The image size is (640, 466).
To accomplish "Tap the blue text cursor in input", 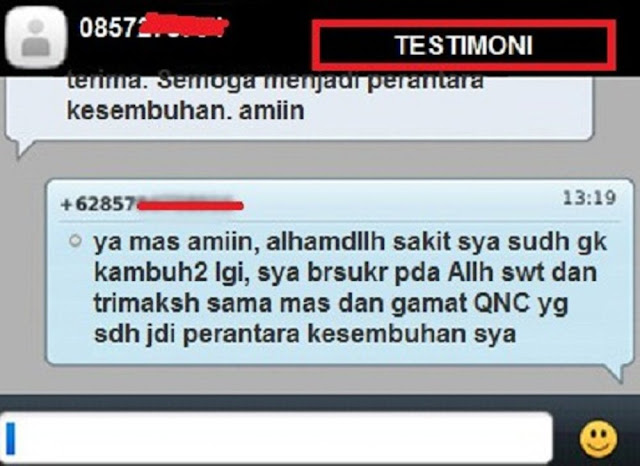I will [x=11, y=439].
